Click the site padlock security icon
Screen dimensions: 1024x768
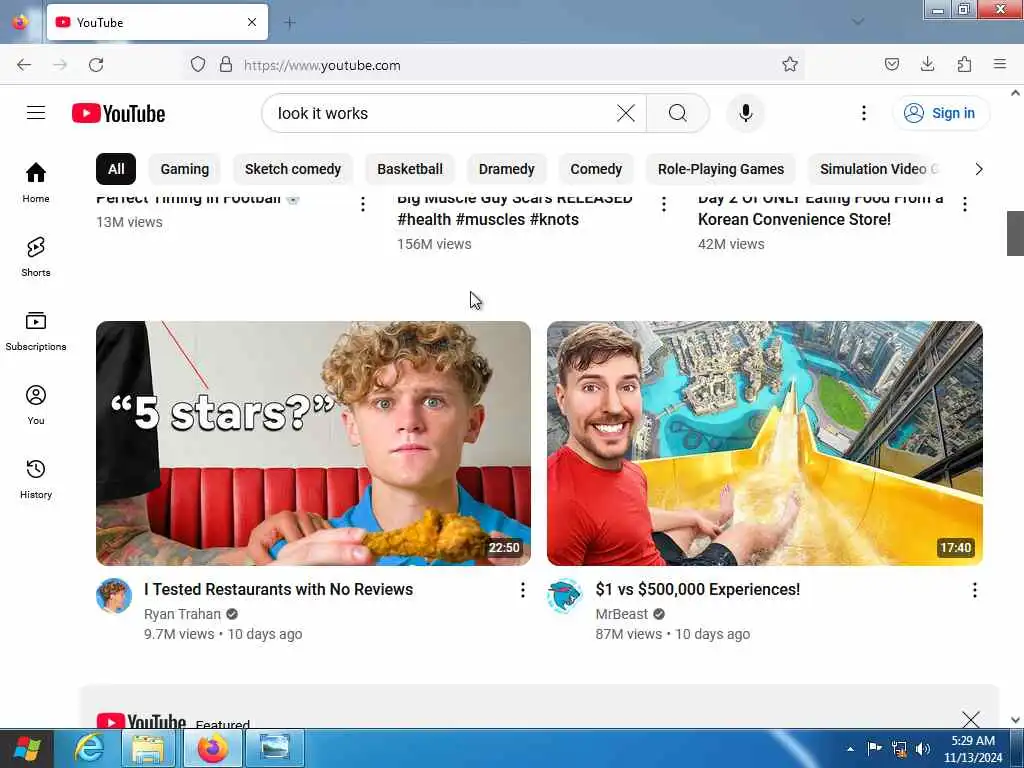[x=226, y=65]
